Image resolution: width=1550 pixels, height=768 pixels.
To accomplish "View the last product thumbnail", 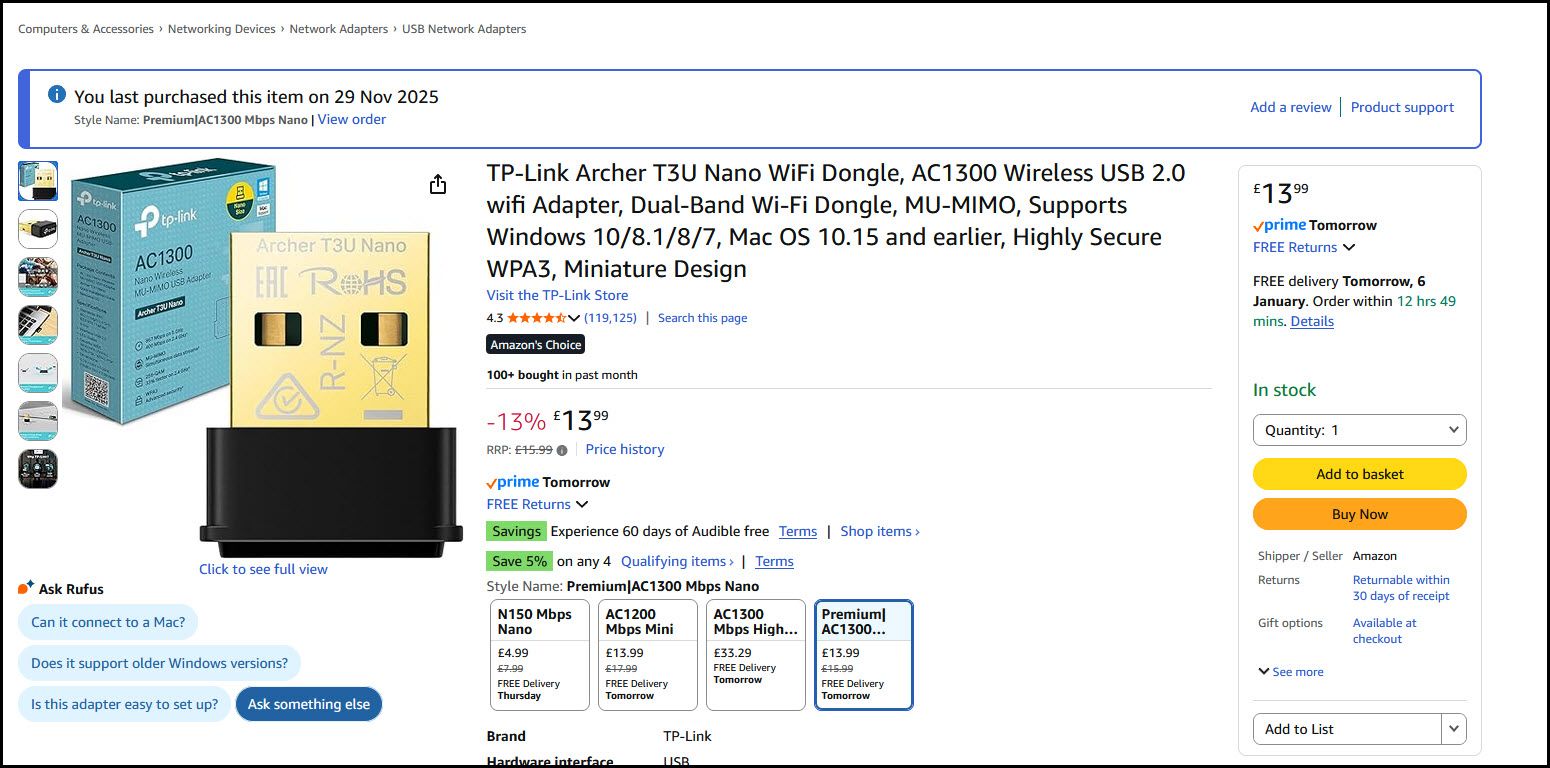I will pos(38,469).
